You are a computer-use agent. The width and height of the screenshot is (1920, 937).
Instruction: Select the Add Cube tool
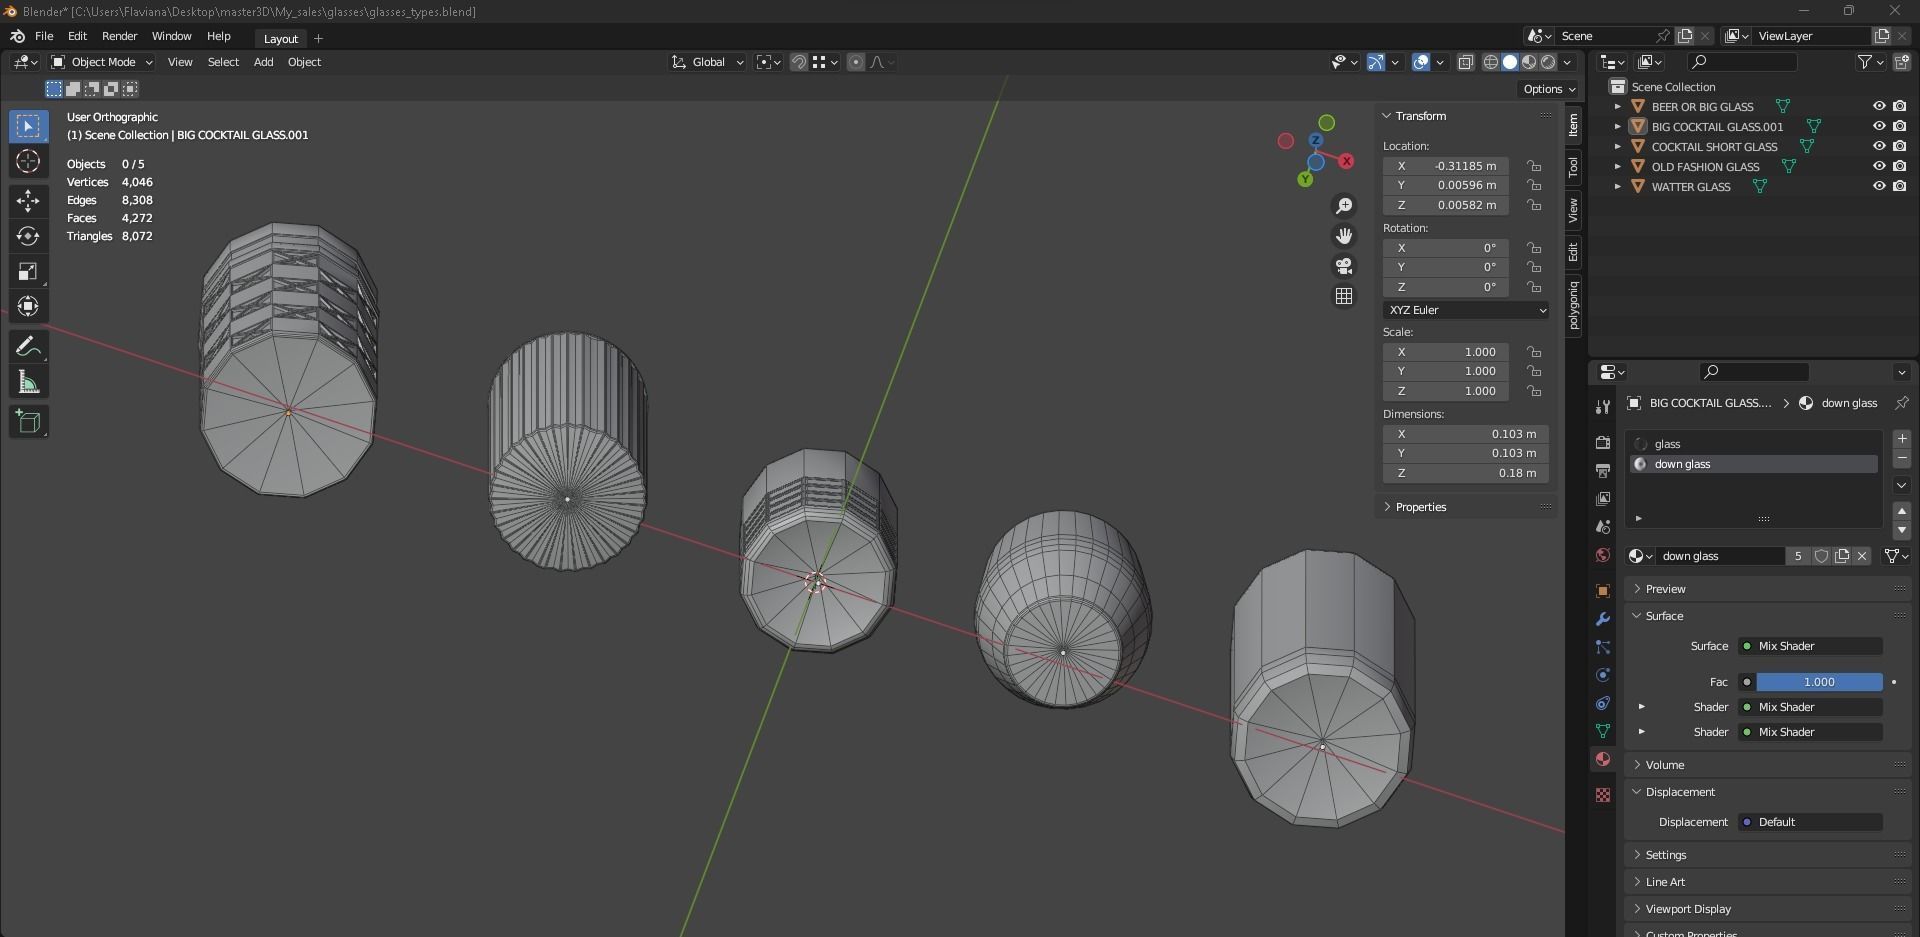28,422
